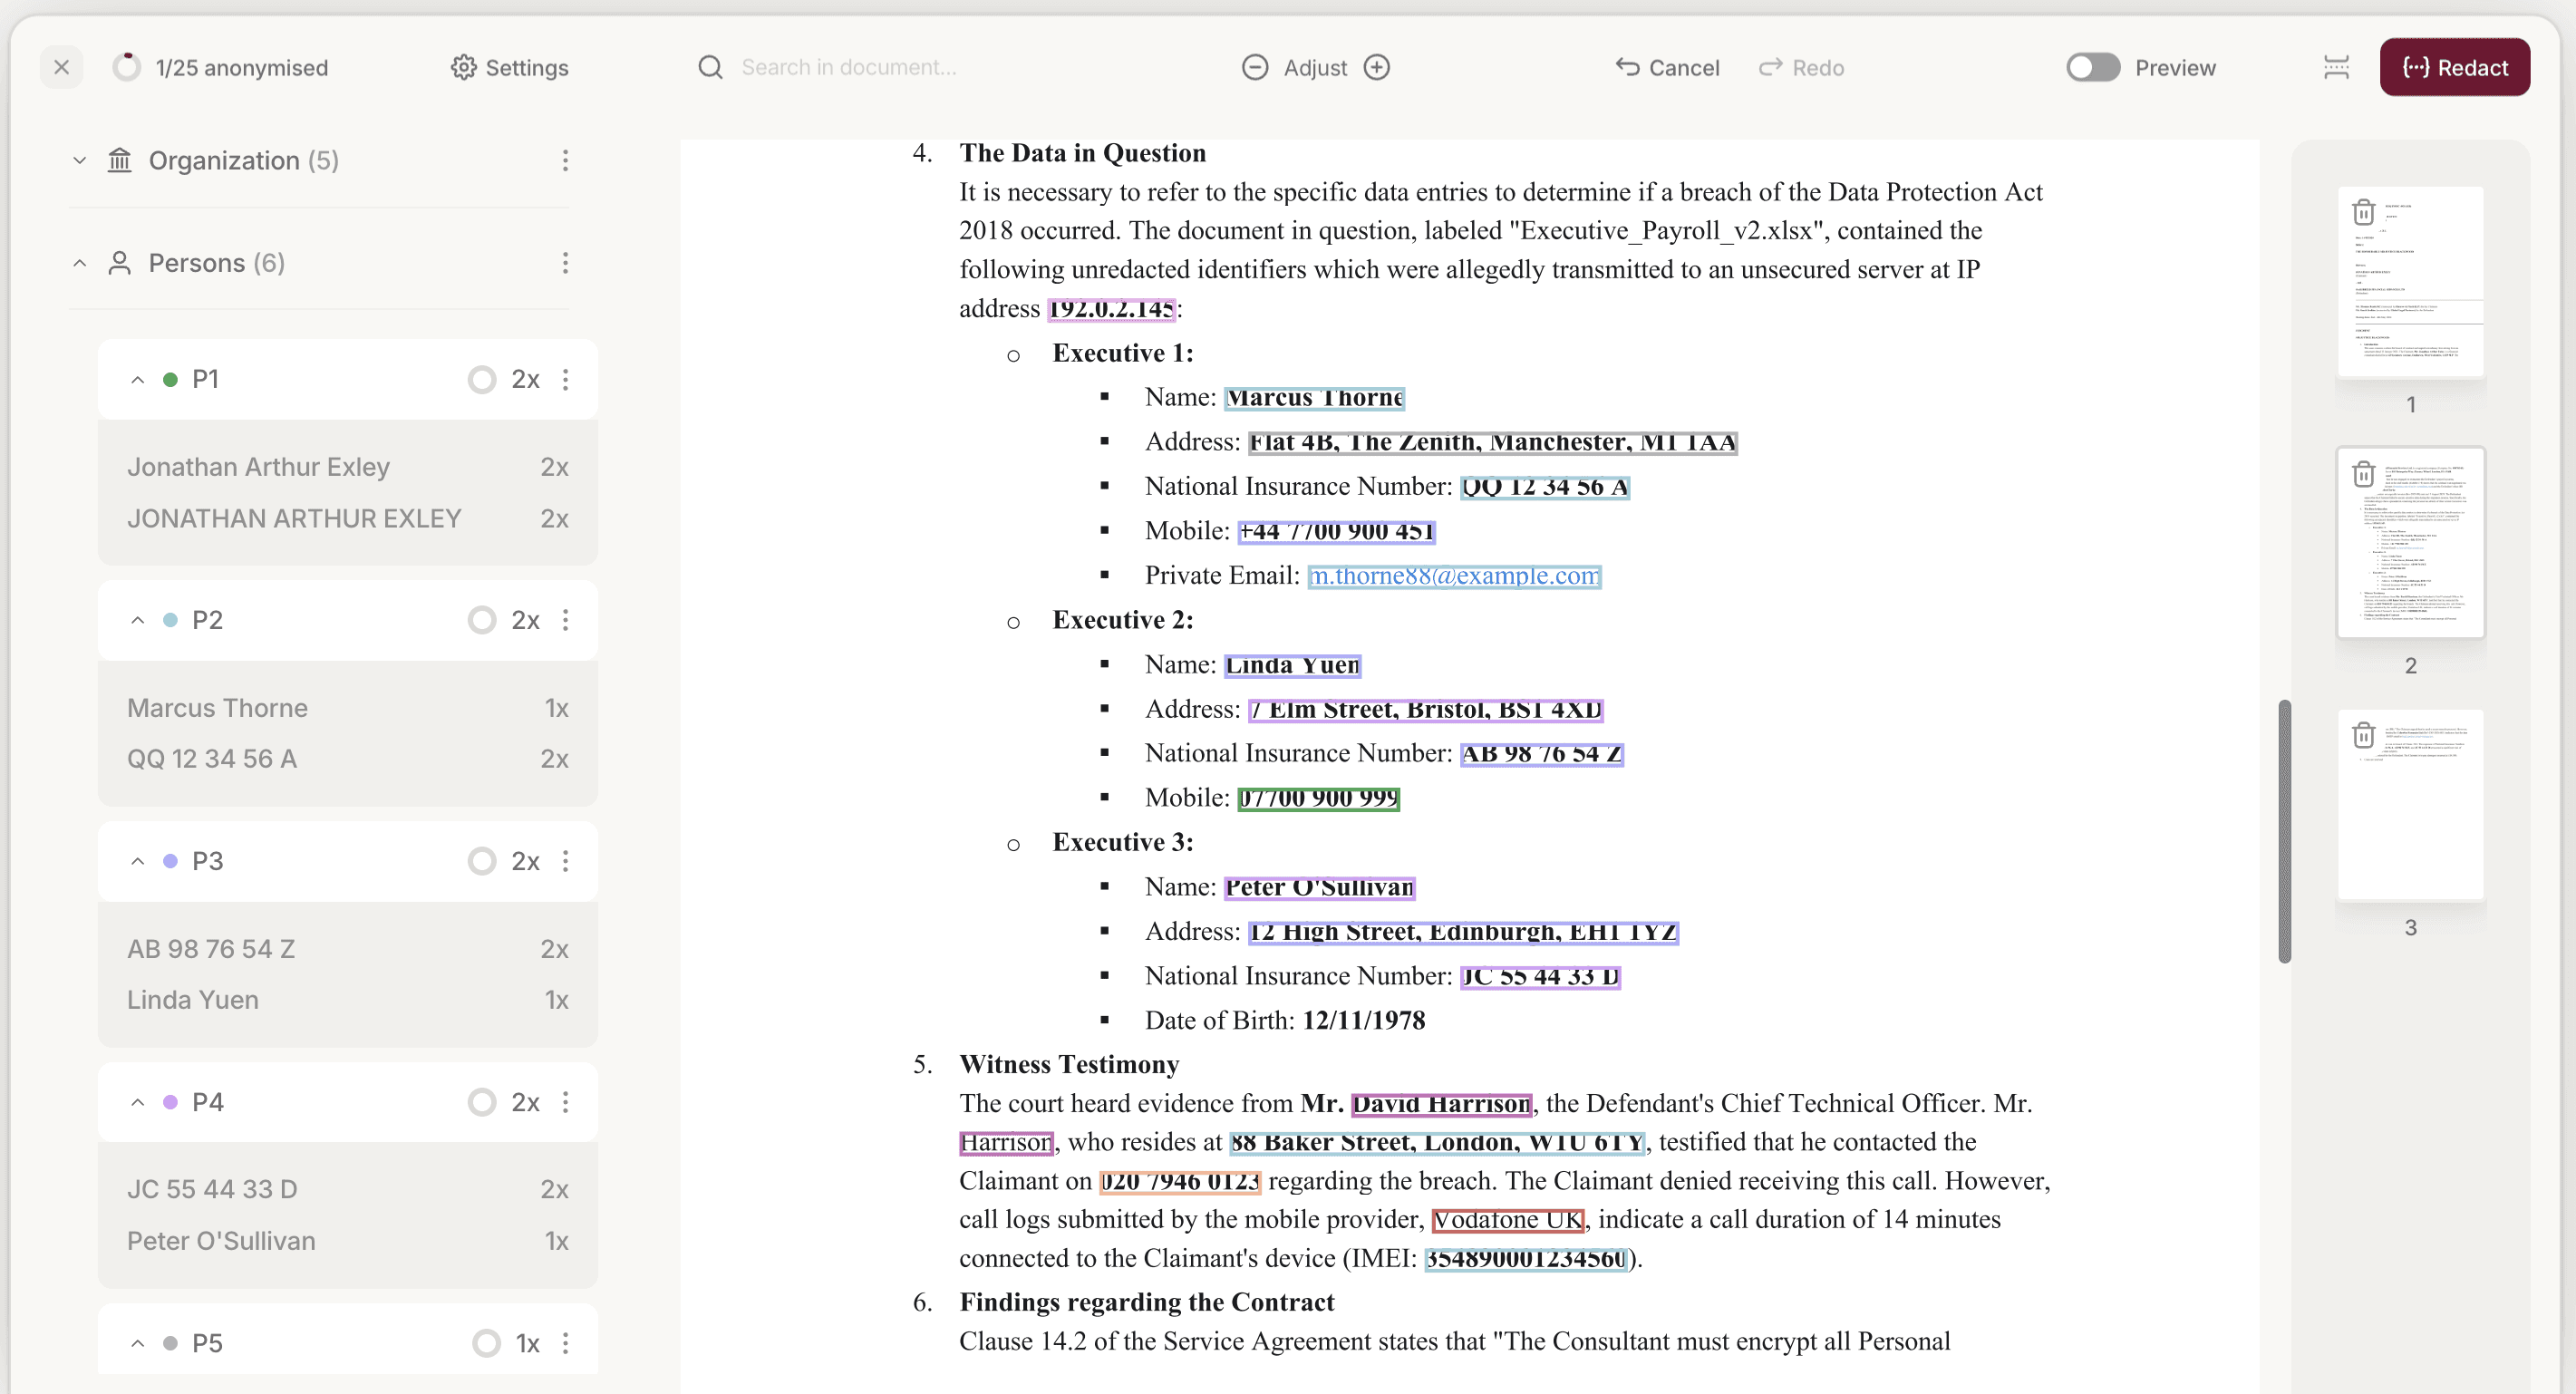Toggle the Preview switch
This screenshot has width=2576, height=1394.
(2093, 67)
